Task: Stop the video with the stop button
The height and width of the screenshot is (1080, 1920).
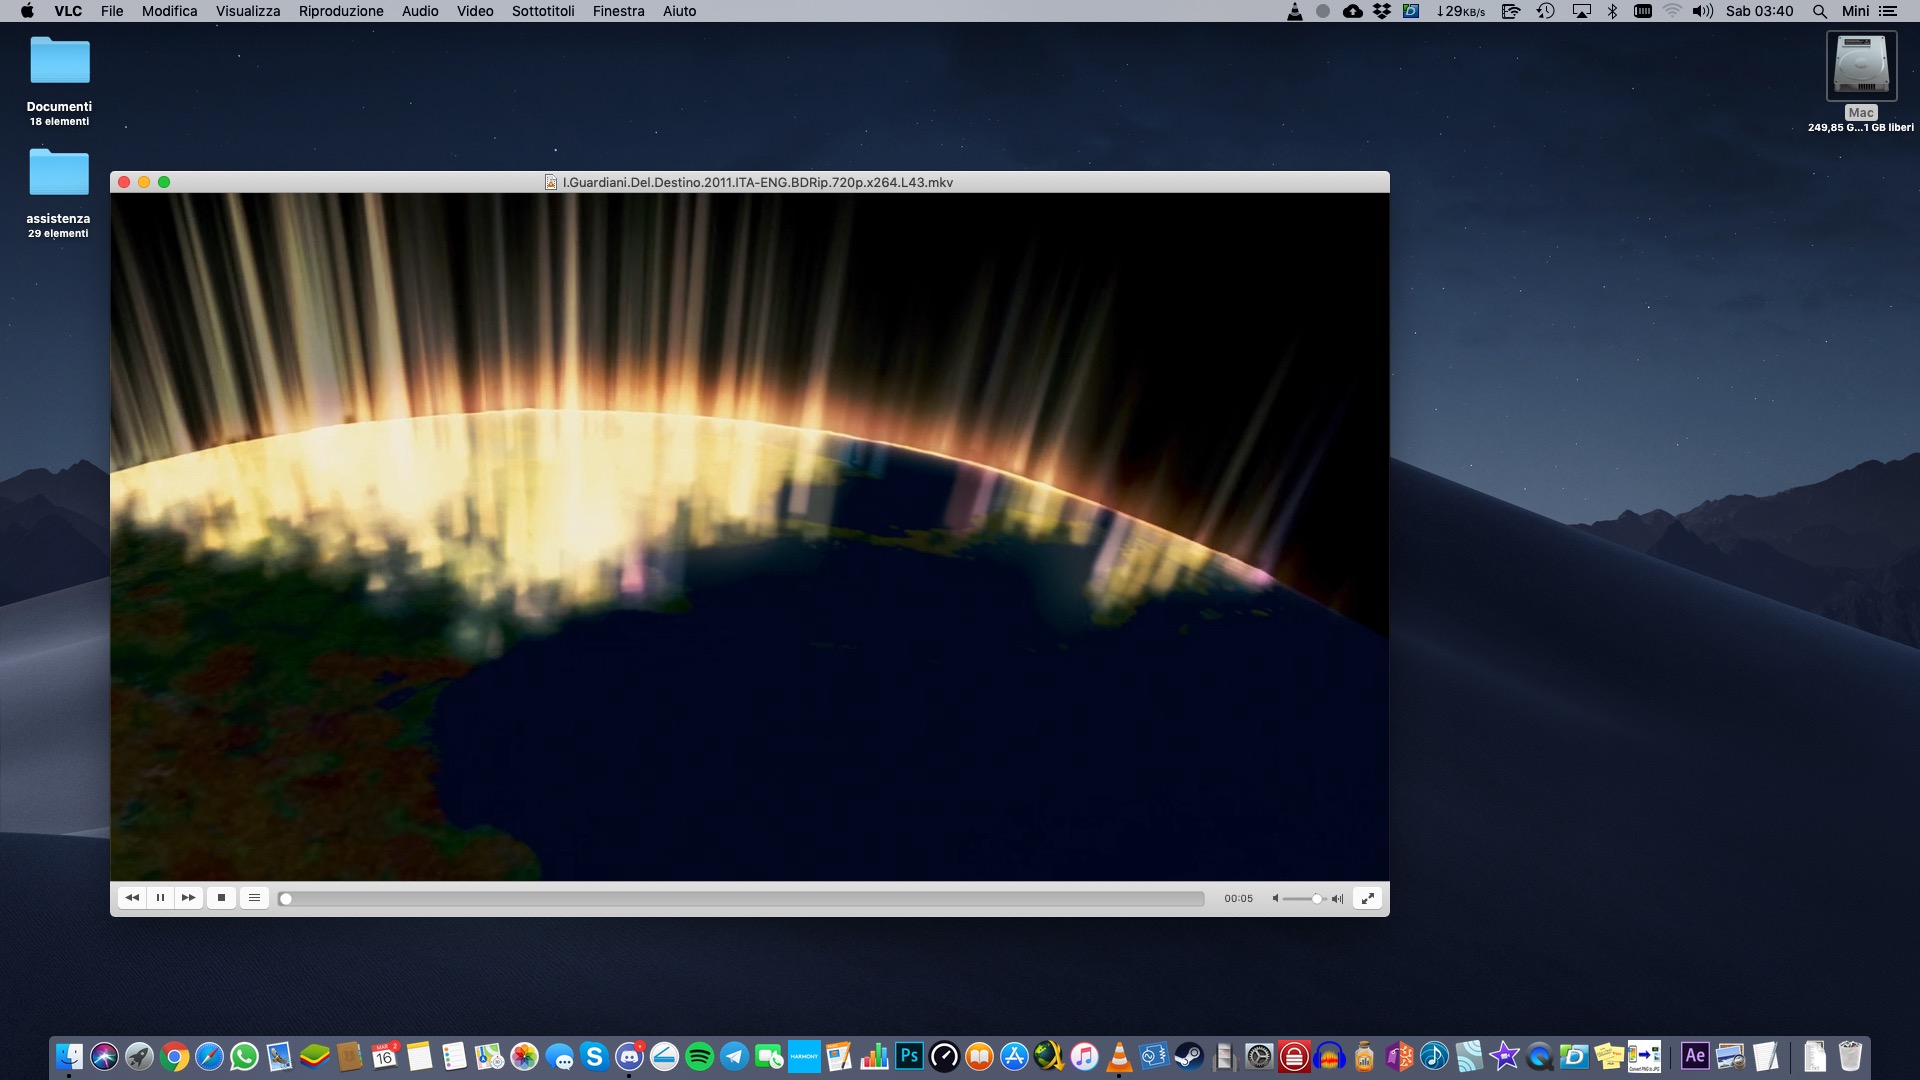Action: [221, 898]
